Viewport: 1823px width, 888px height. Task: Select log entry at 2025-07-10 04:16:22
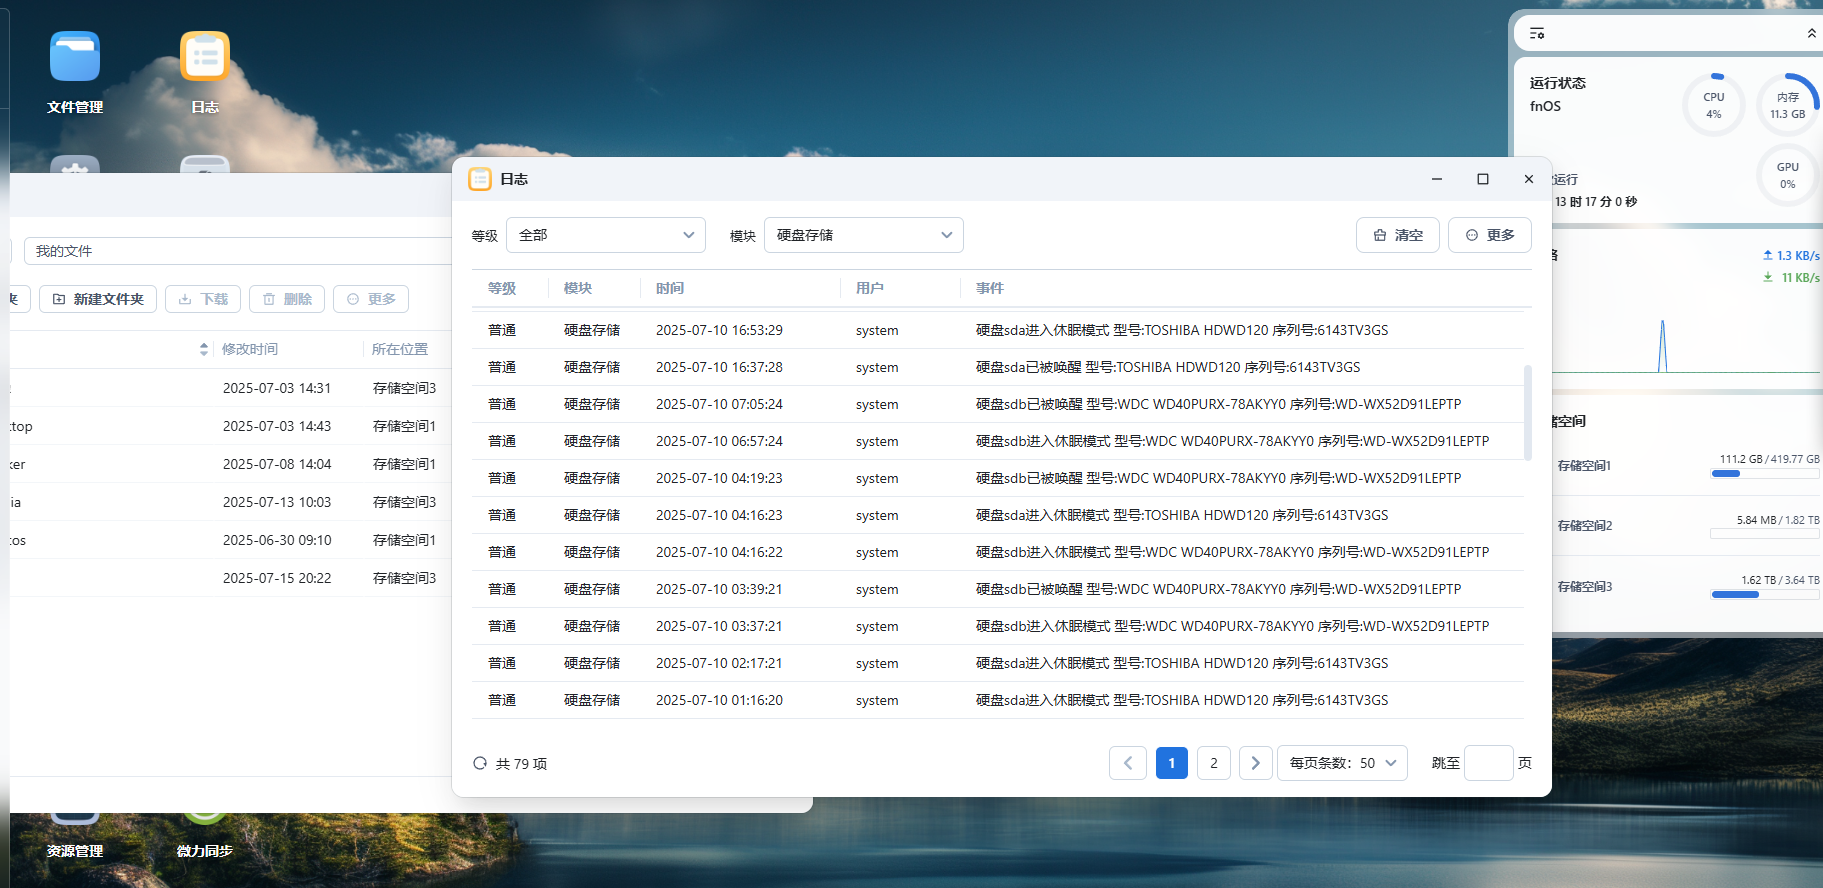[x=998, y=552]
